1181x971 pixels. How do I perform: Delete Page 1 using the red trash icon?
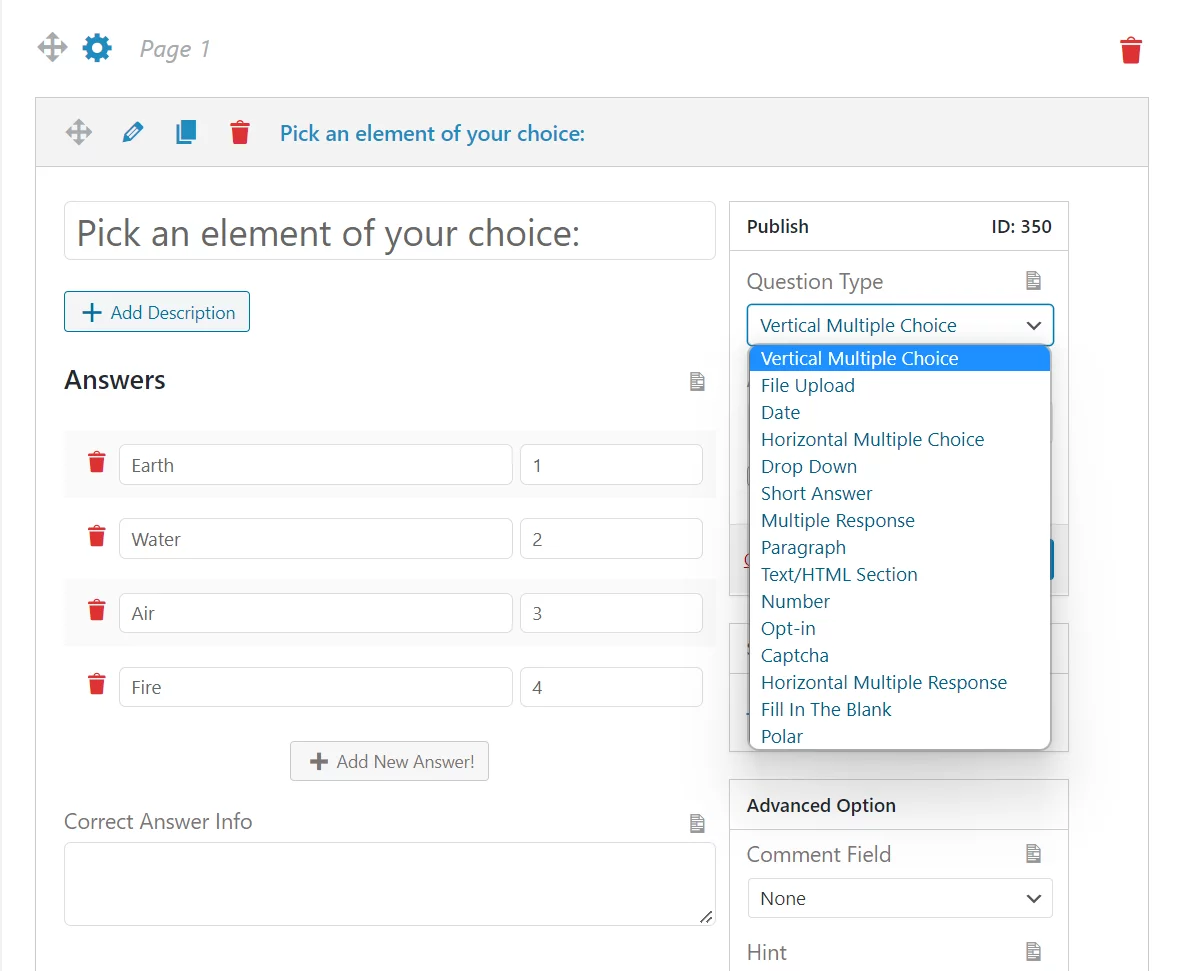(x=1130, y=50)
